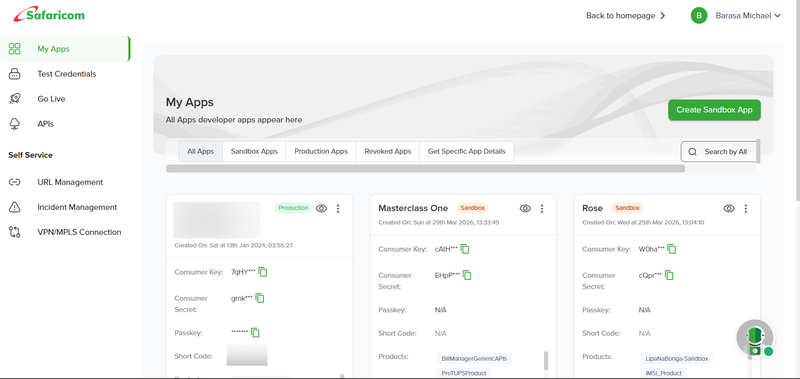Click the Go Live rocket icon
The height and width of the screenshot is (379, 800).
point(15,99)
